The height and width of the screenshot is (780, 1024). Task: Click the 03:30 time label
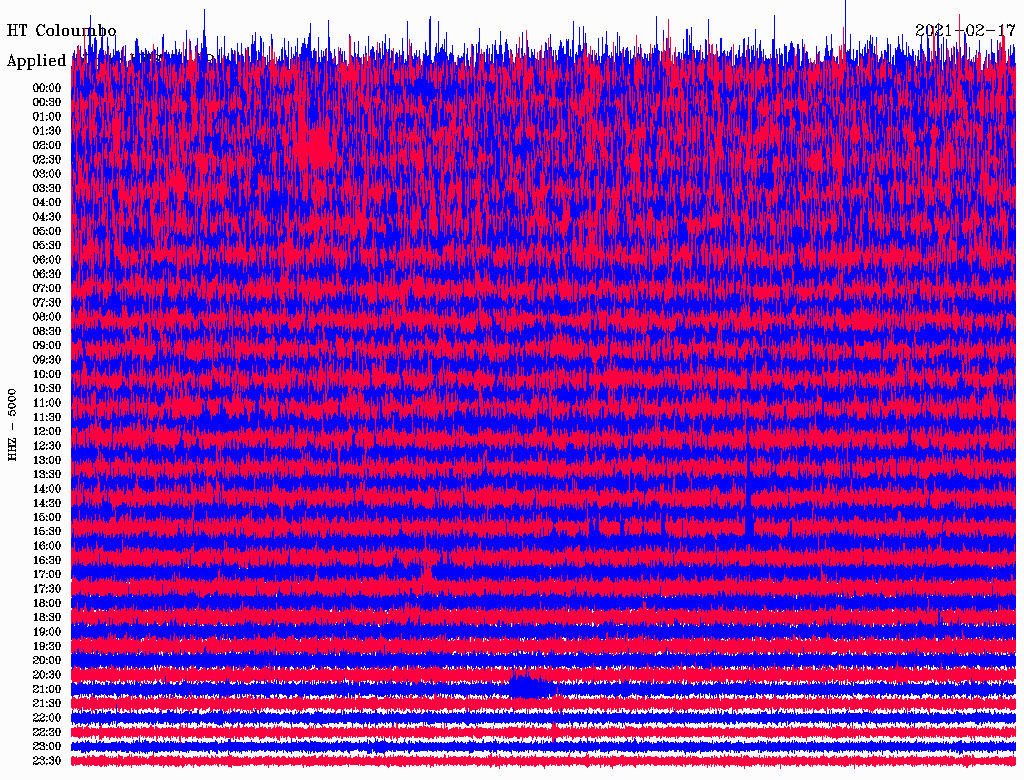[47, 188]
